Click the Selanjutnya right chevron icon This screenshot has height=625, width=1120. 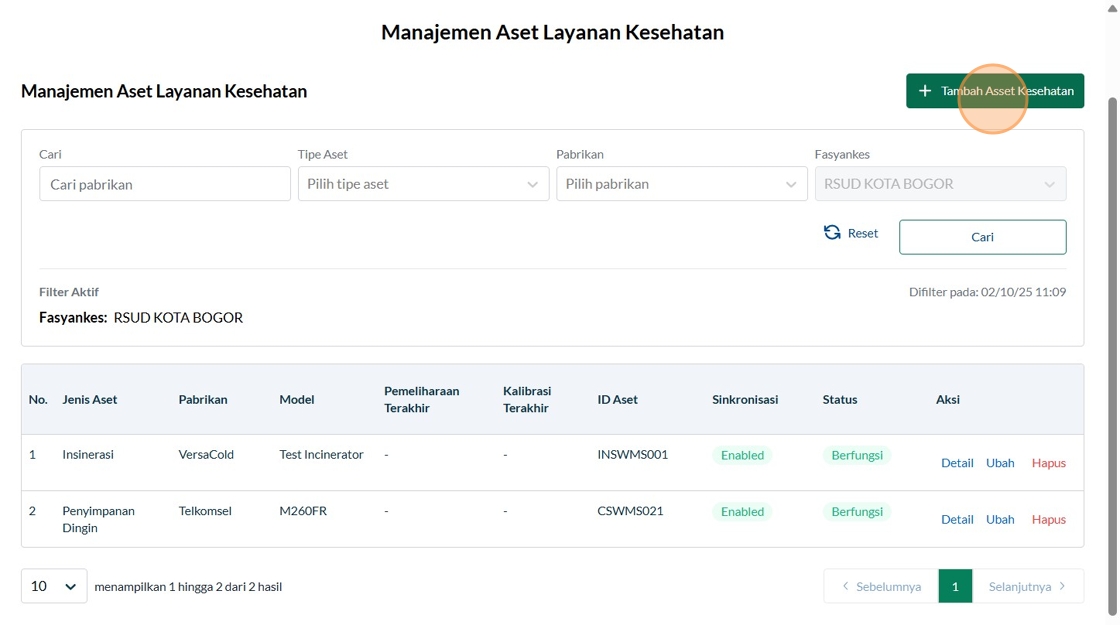coord(1062,587)
